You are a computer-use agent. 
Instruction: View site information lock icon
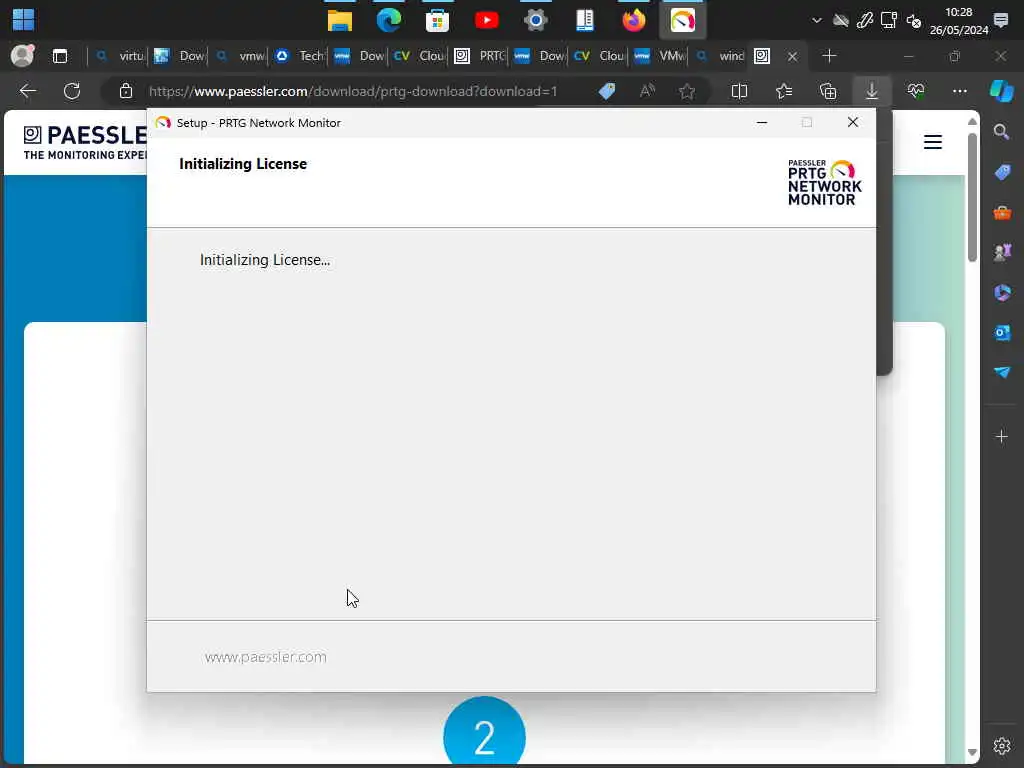tap(126, 91)
